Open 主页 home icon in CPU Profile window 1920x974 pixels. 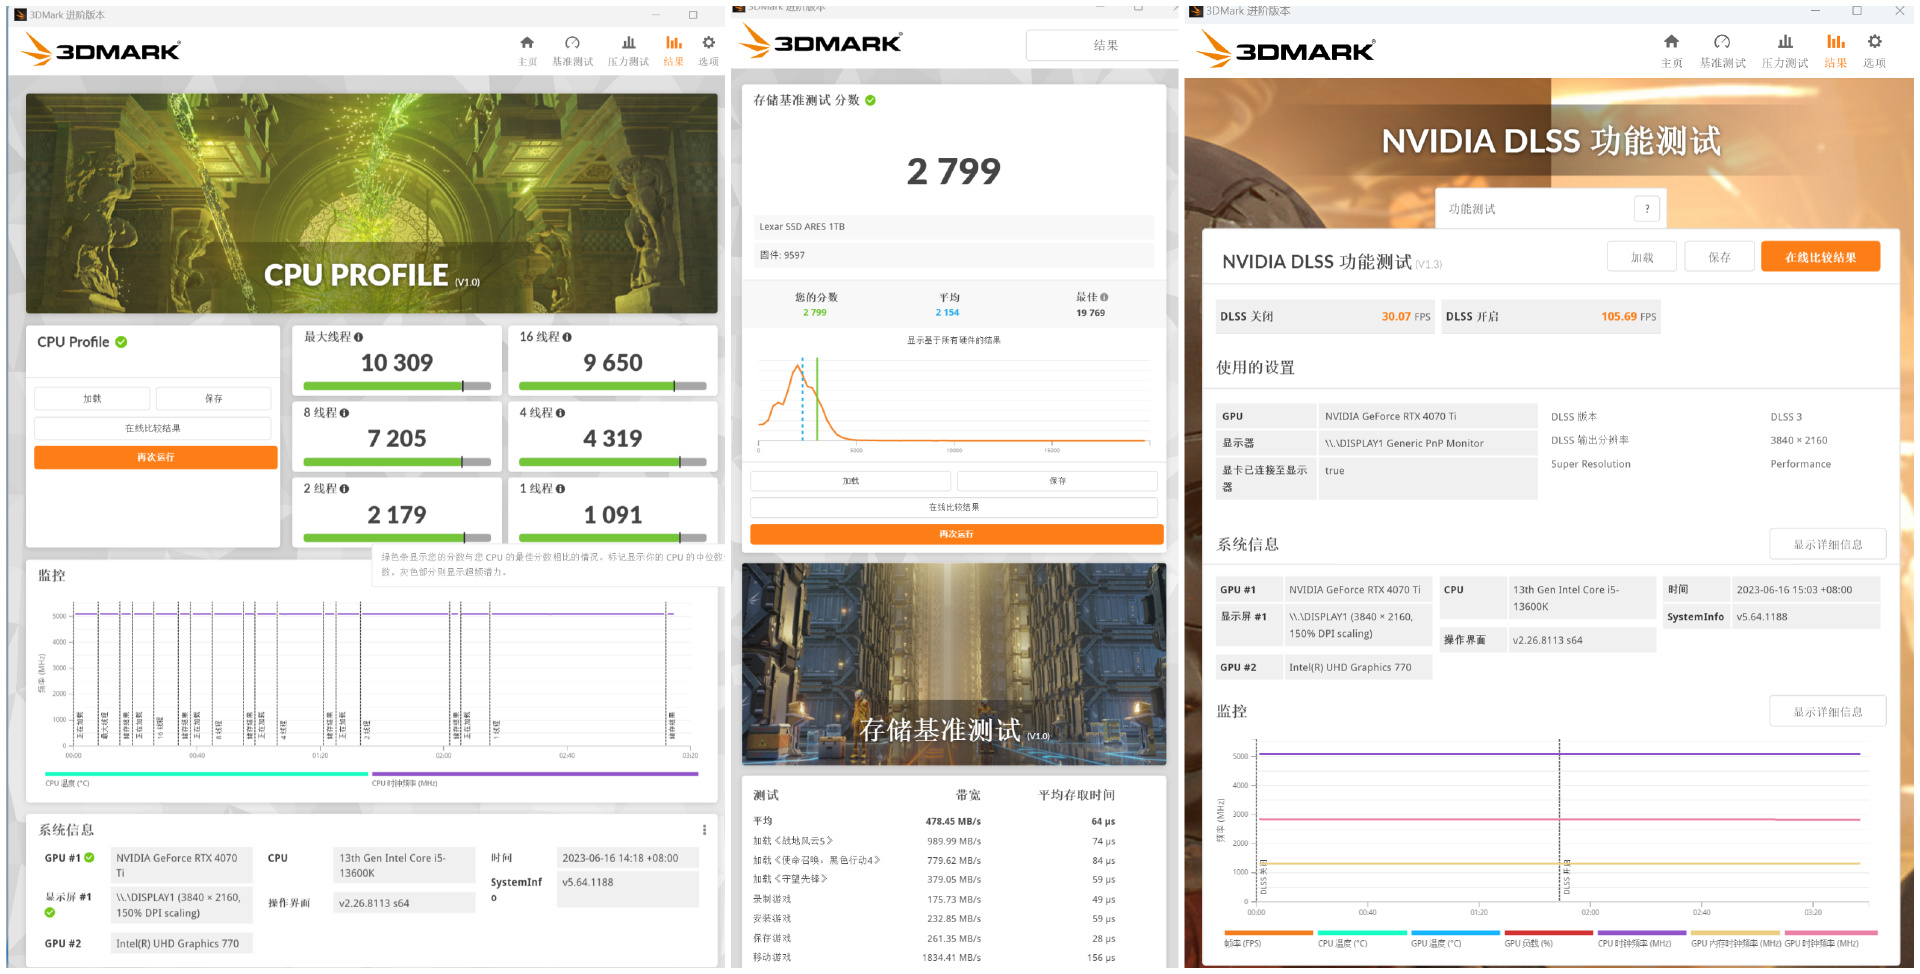527,43
